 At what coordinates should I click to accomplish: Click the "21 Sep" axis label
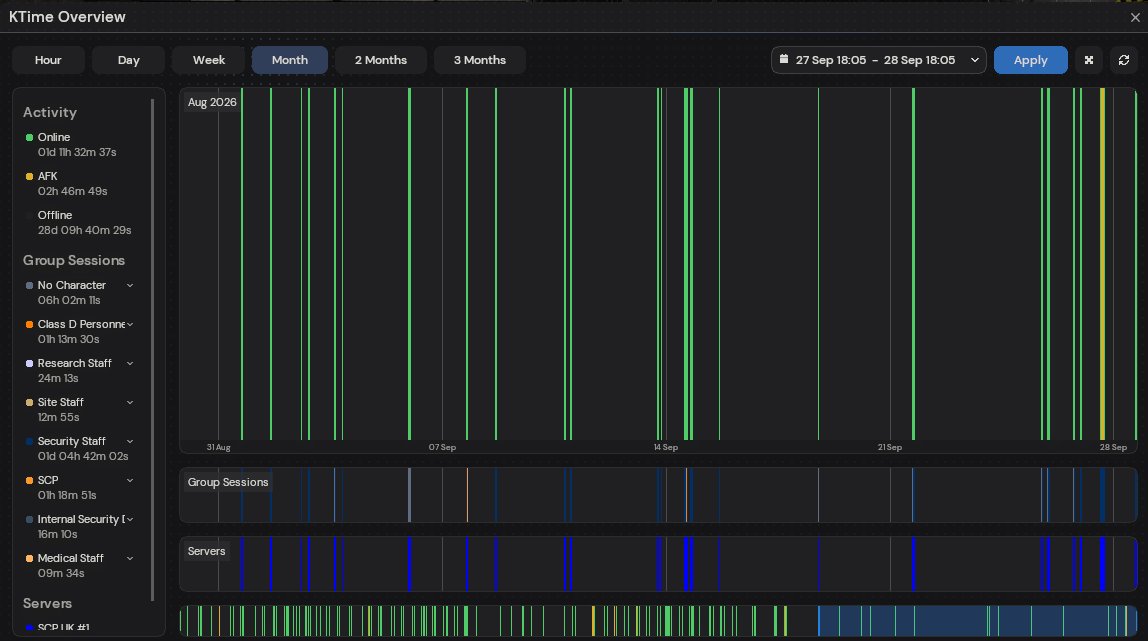890,447
